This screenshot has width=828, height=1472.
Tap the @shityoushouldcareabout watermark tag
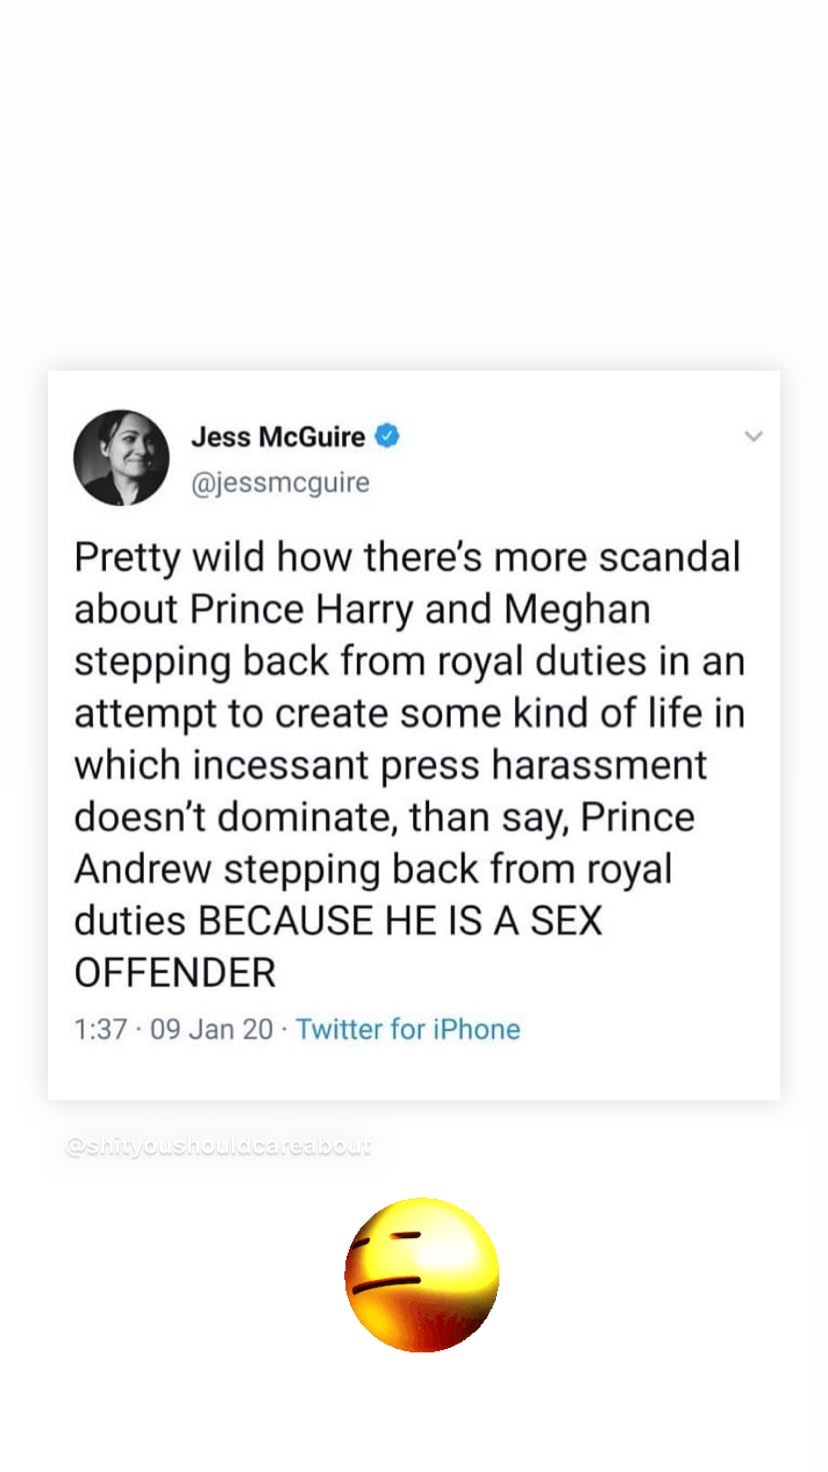pos(217,1146)
